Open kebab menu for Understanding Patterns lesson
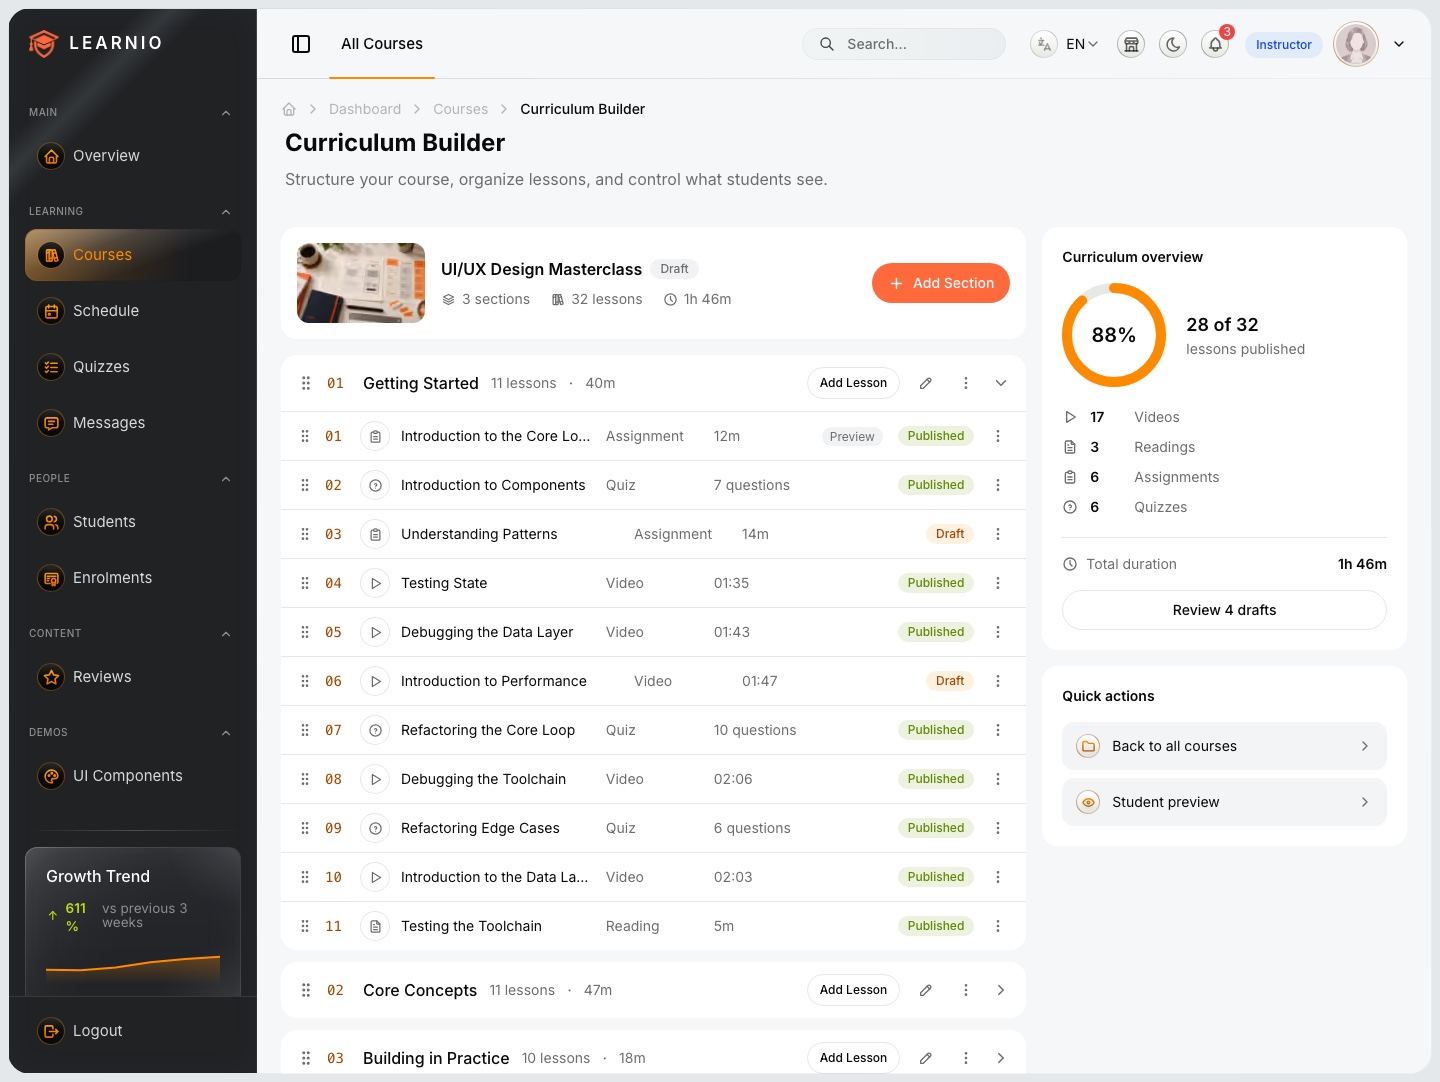1440x1082 pixels. pos(998,534)
